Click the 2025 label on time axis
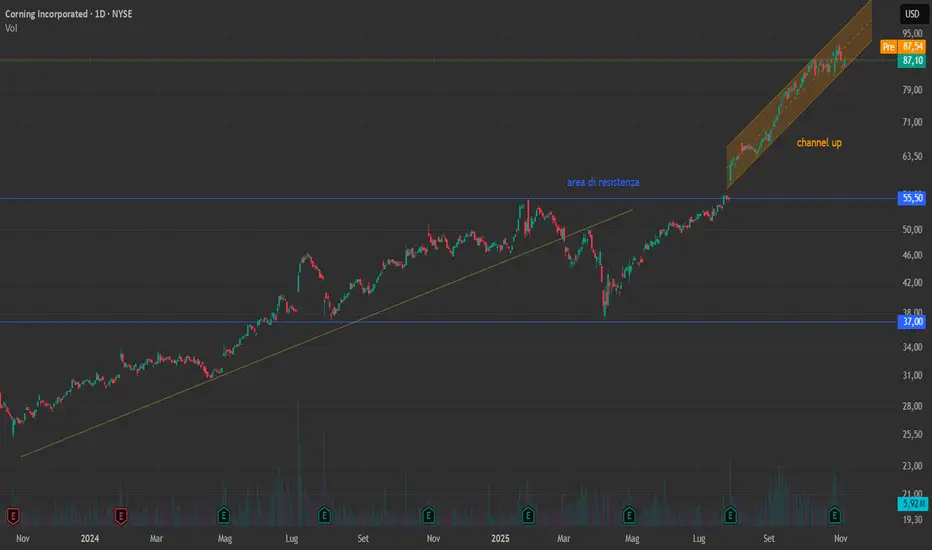 point(500,538)
